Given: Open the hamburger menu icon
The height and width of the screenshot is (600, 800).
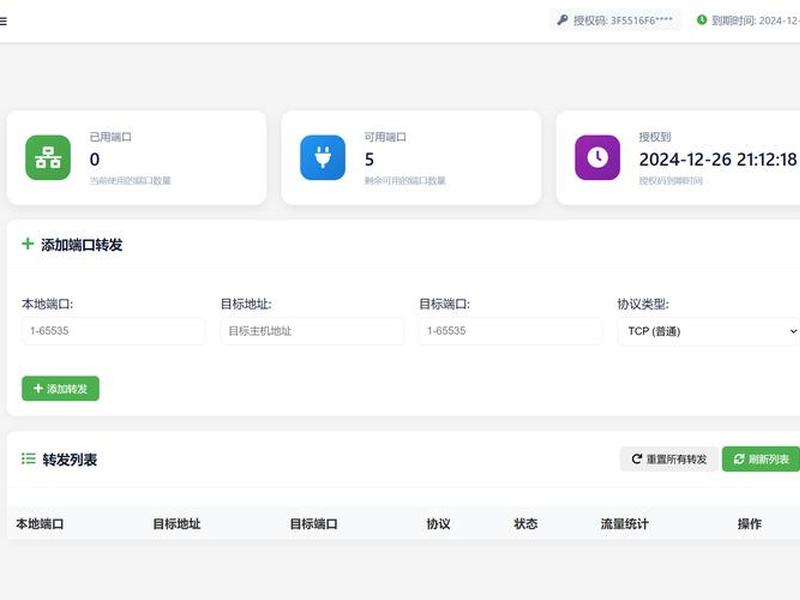Looking at the screenshot, I should (3, 21).
